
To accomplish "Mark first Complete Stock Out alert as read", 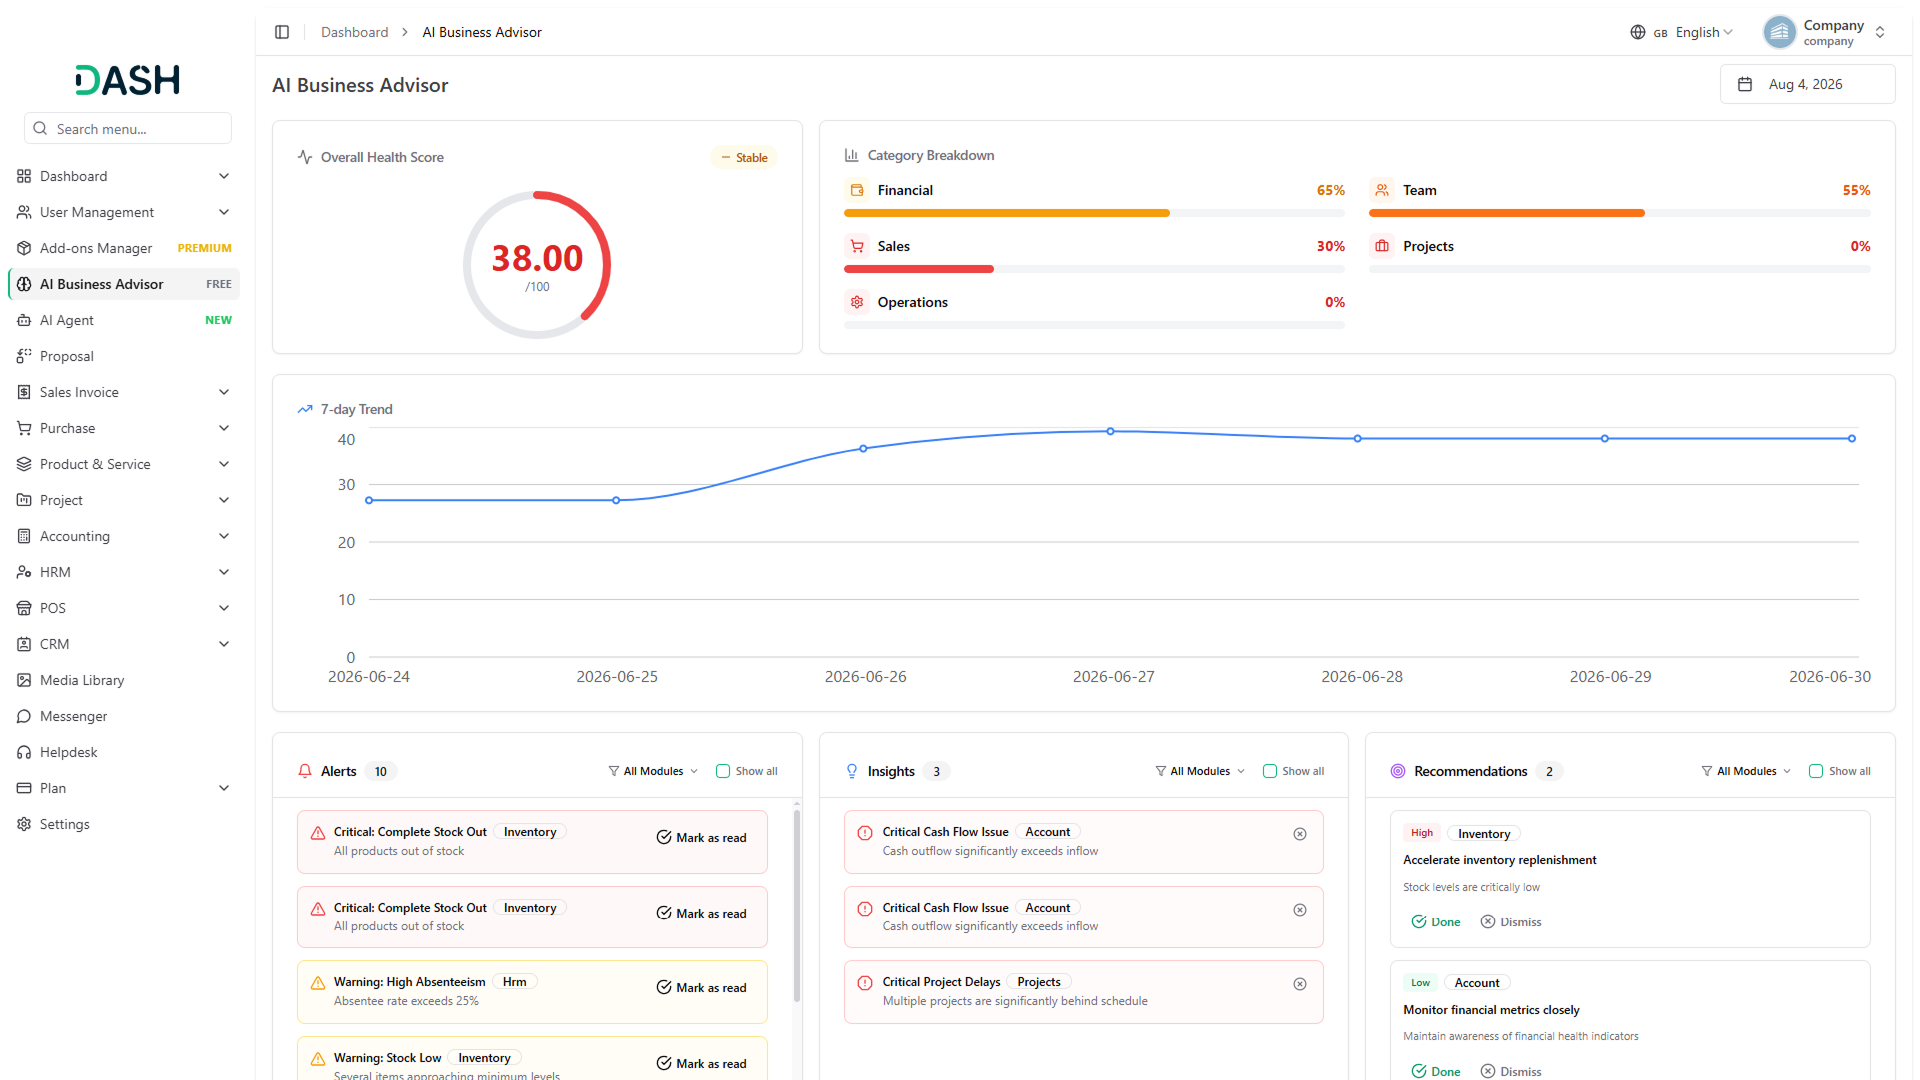I will [702, 838].
